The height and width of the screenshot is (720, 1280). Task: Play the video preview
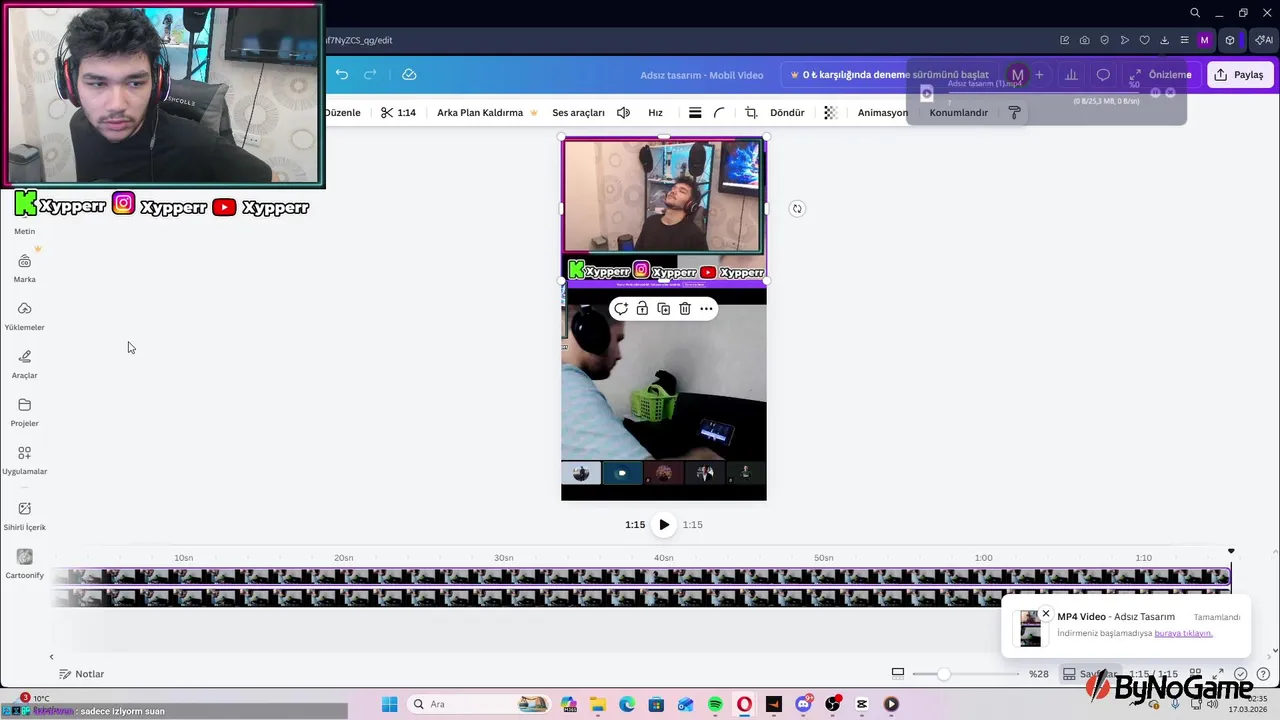[664, 525]
